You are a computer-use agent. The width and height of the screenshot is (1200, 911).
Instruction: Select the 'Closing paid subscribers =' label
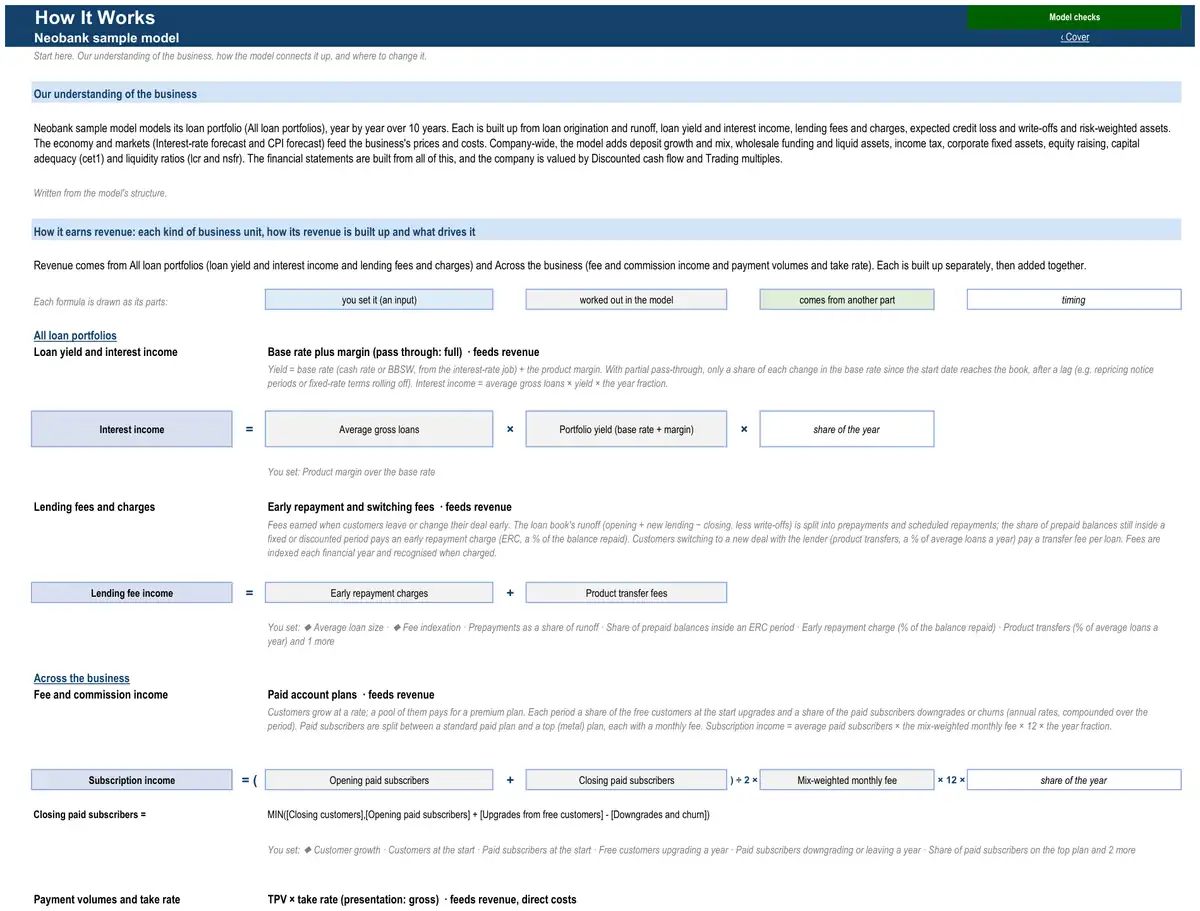pyautogui.click(x=90, y=814)
